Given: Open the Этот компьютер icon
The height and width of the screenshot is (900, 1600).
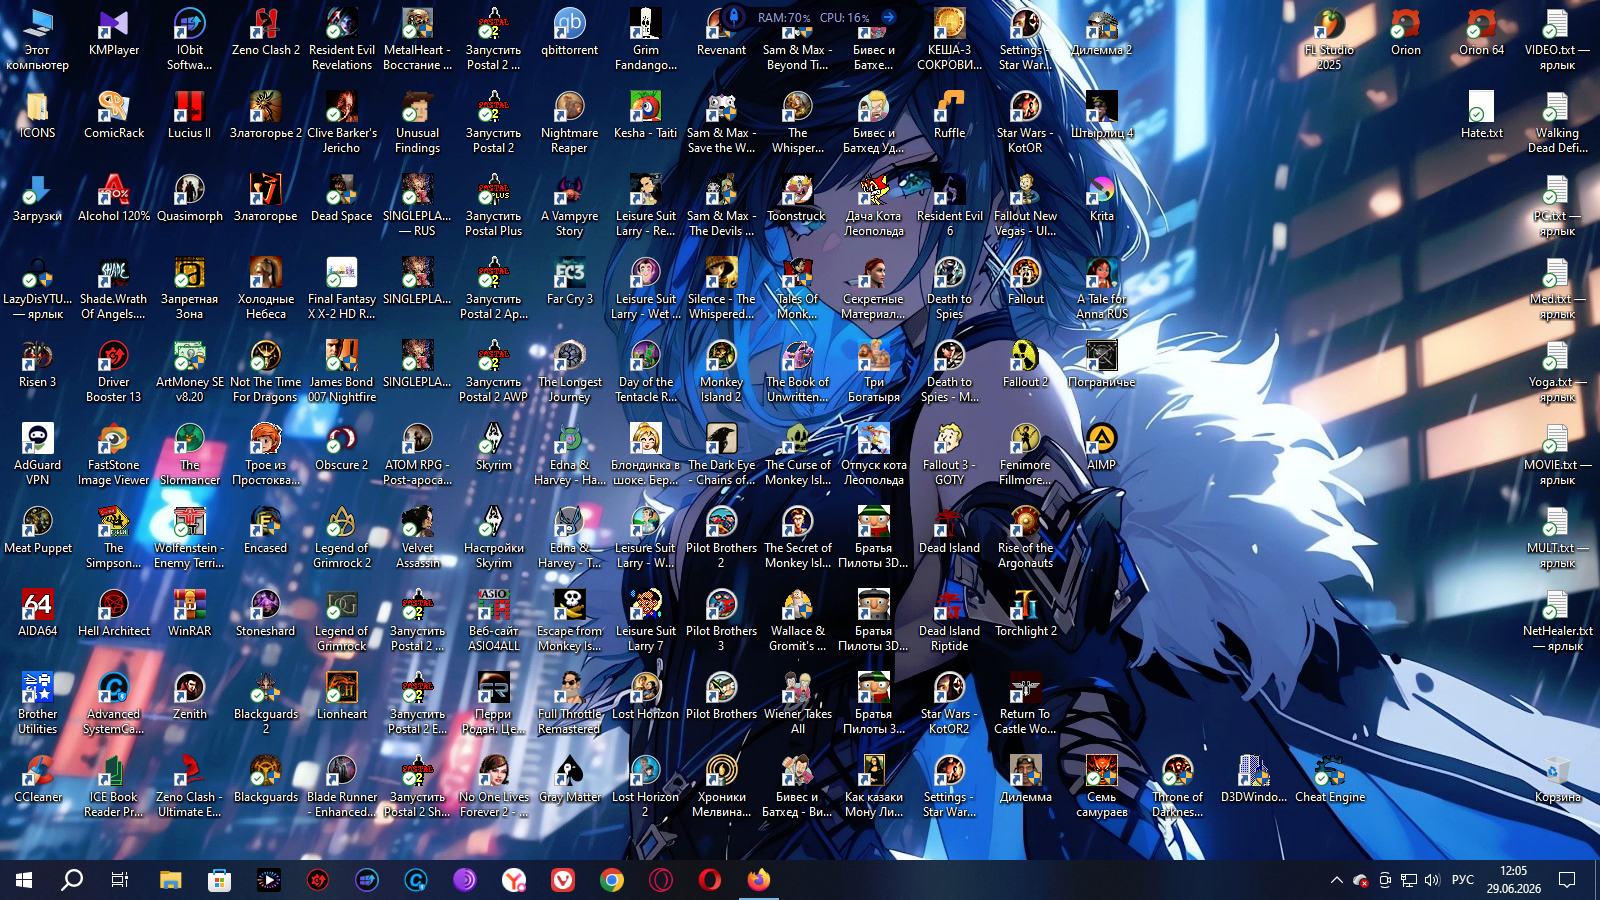Looking at the screenshot, I should 38,40.
